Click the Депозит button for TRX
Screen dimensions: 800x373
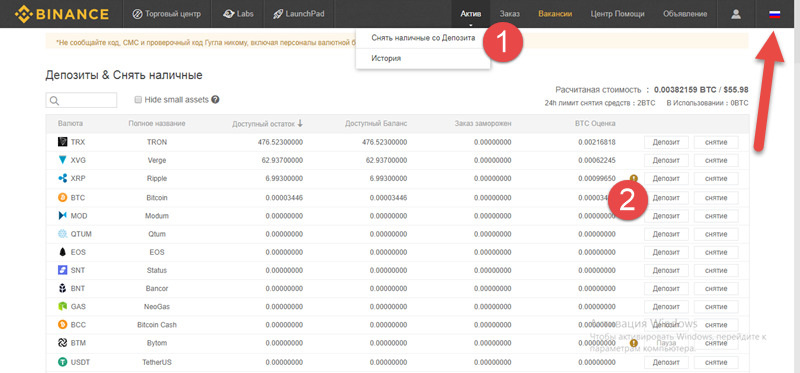click(x=666, y=142)
